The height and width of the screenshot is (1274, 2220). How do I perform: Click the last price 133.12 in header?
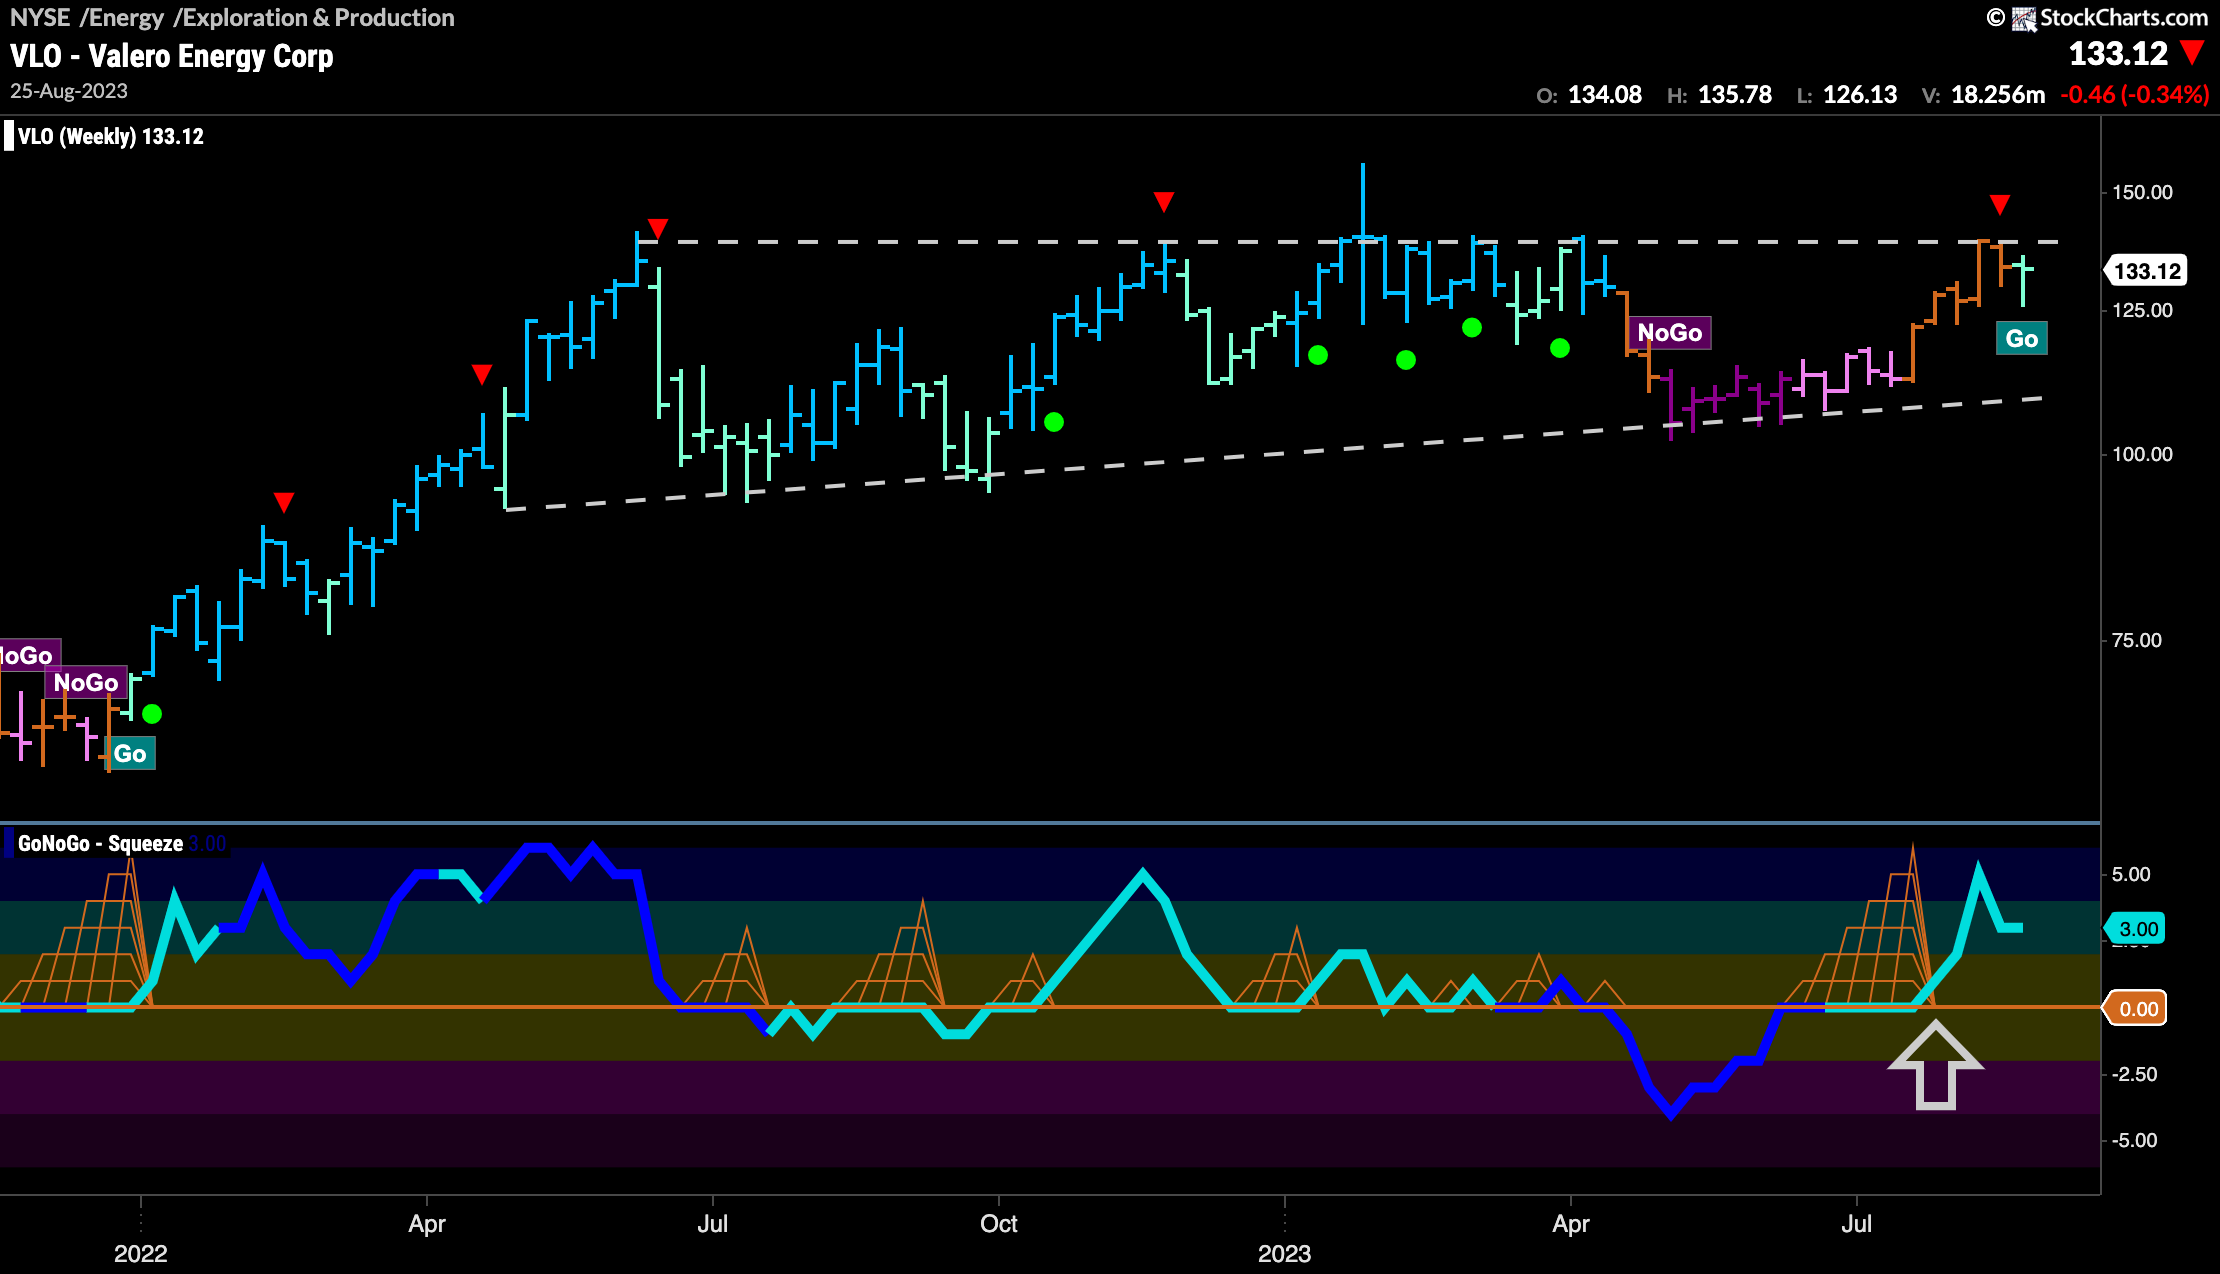(2118, 53)
